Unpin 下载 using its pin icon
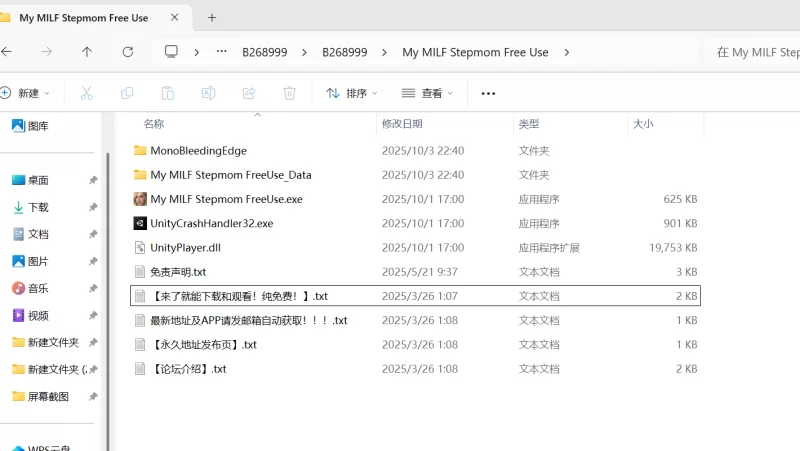This screenshot has width=800, height=451. pyautogui.click(x=93, y=207)
